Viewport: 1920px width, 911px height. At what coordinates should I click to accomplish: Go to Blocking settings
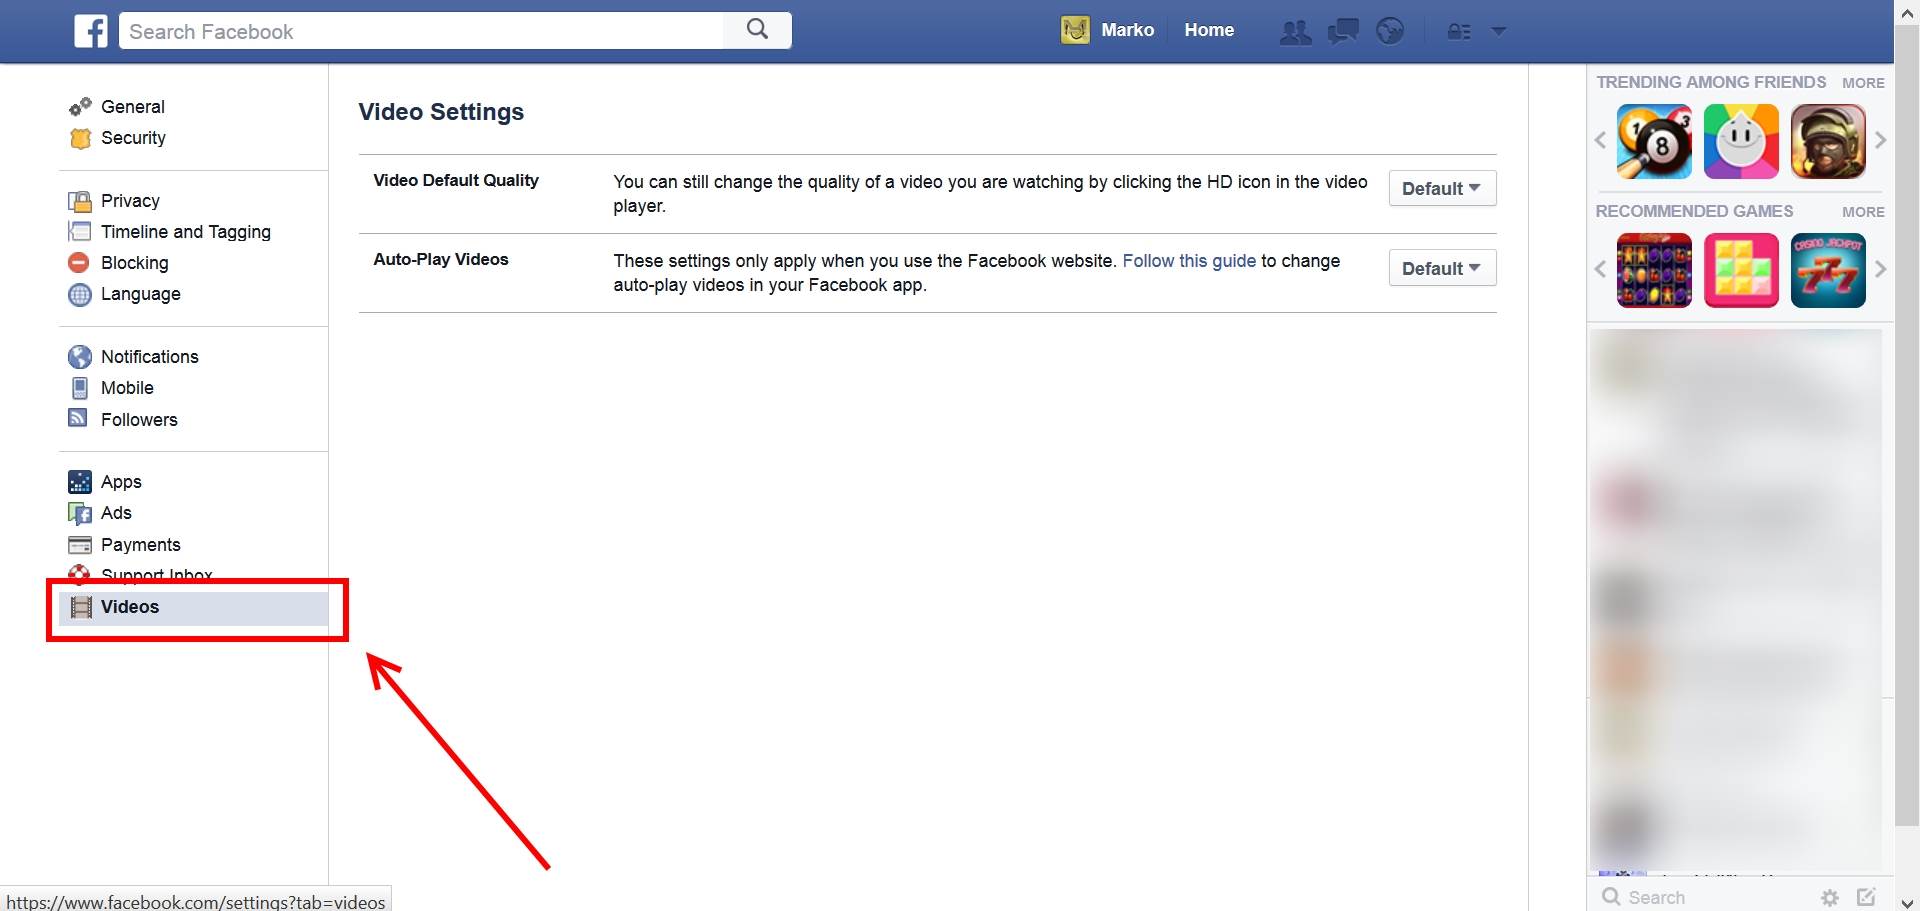click(134, 263)
